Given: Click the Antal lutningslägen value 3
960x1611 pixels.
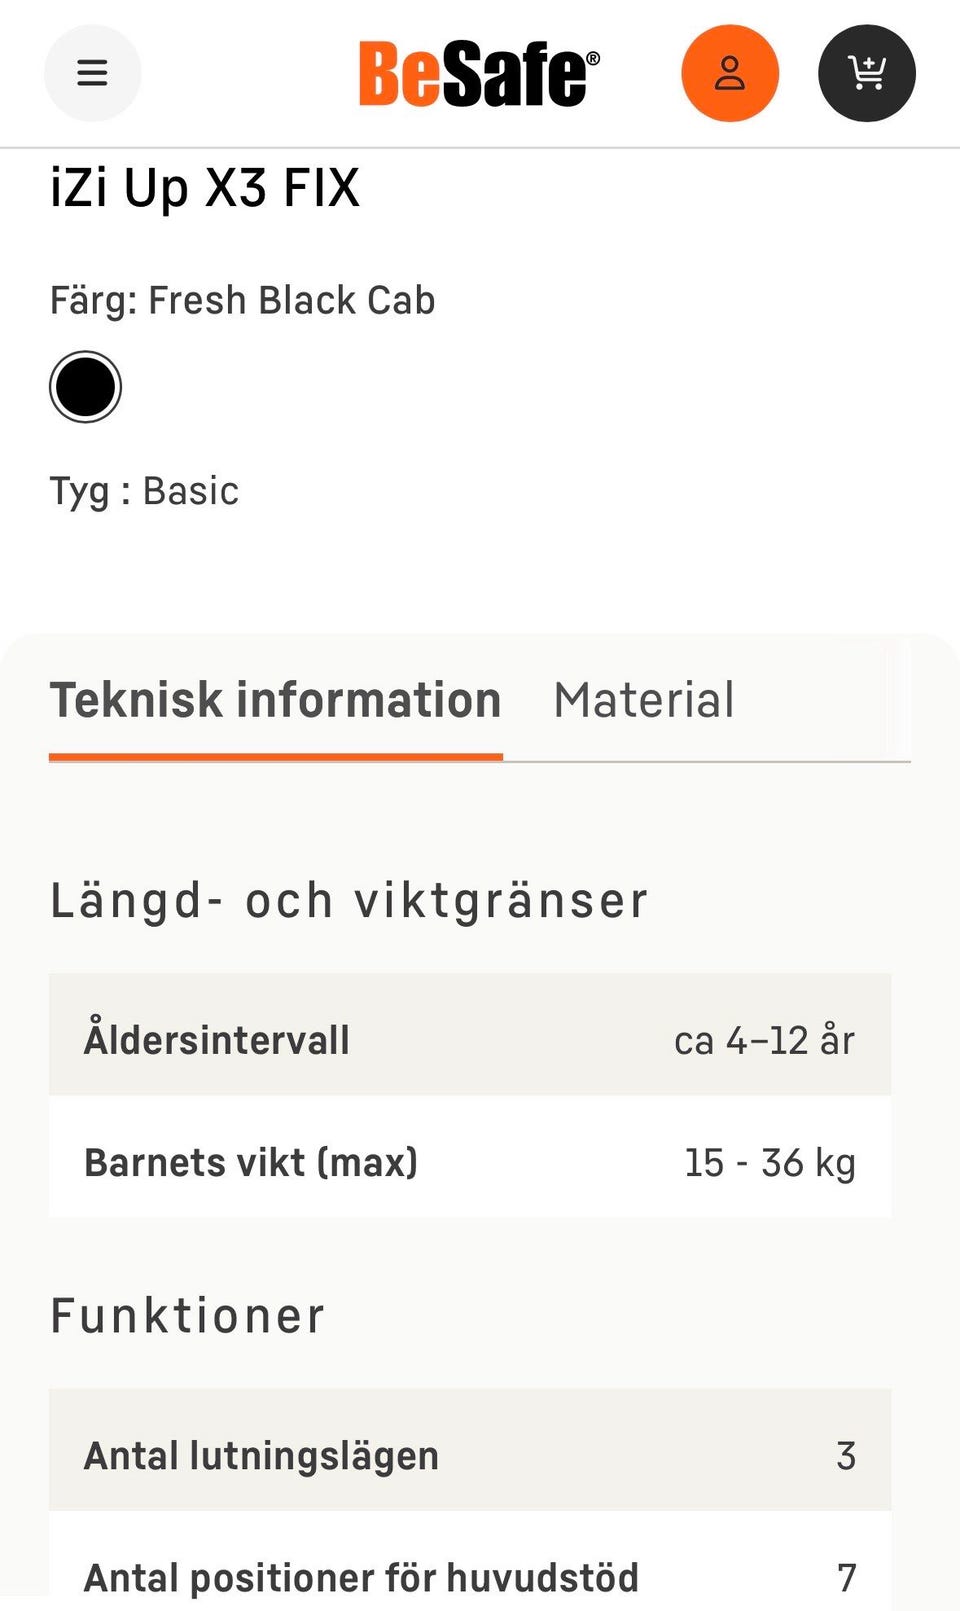Looking at the screenshot, I should point(846,1455).
